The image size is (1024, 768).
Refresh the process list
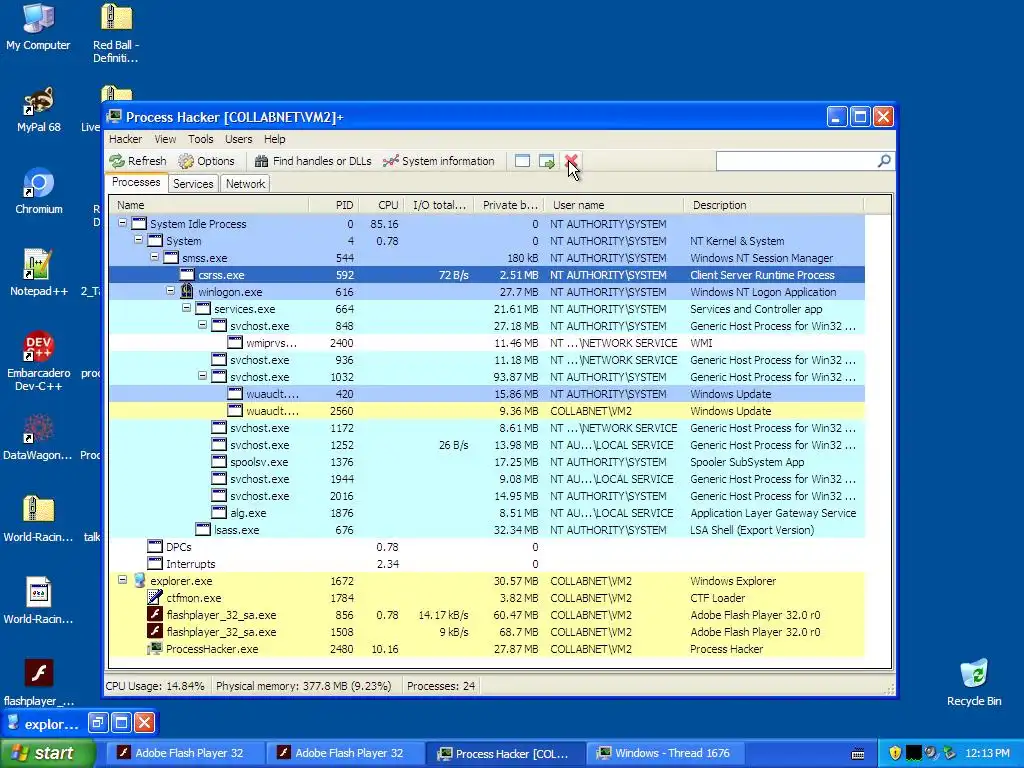[x=138, y=161]
